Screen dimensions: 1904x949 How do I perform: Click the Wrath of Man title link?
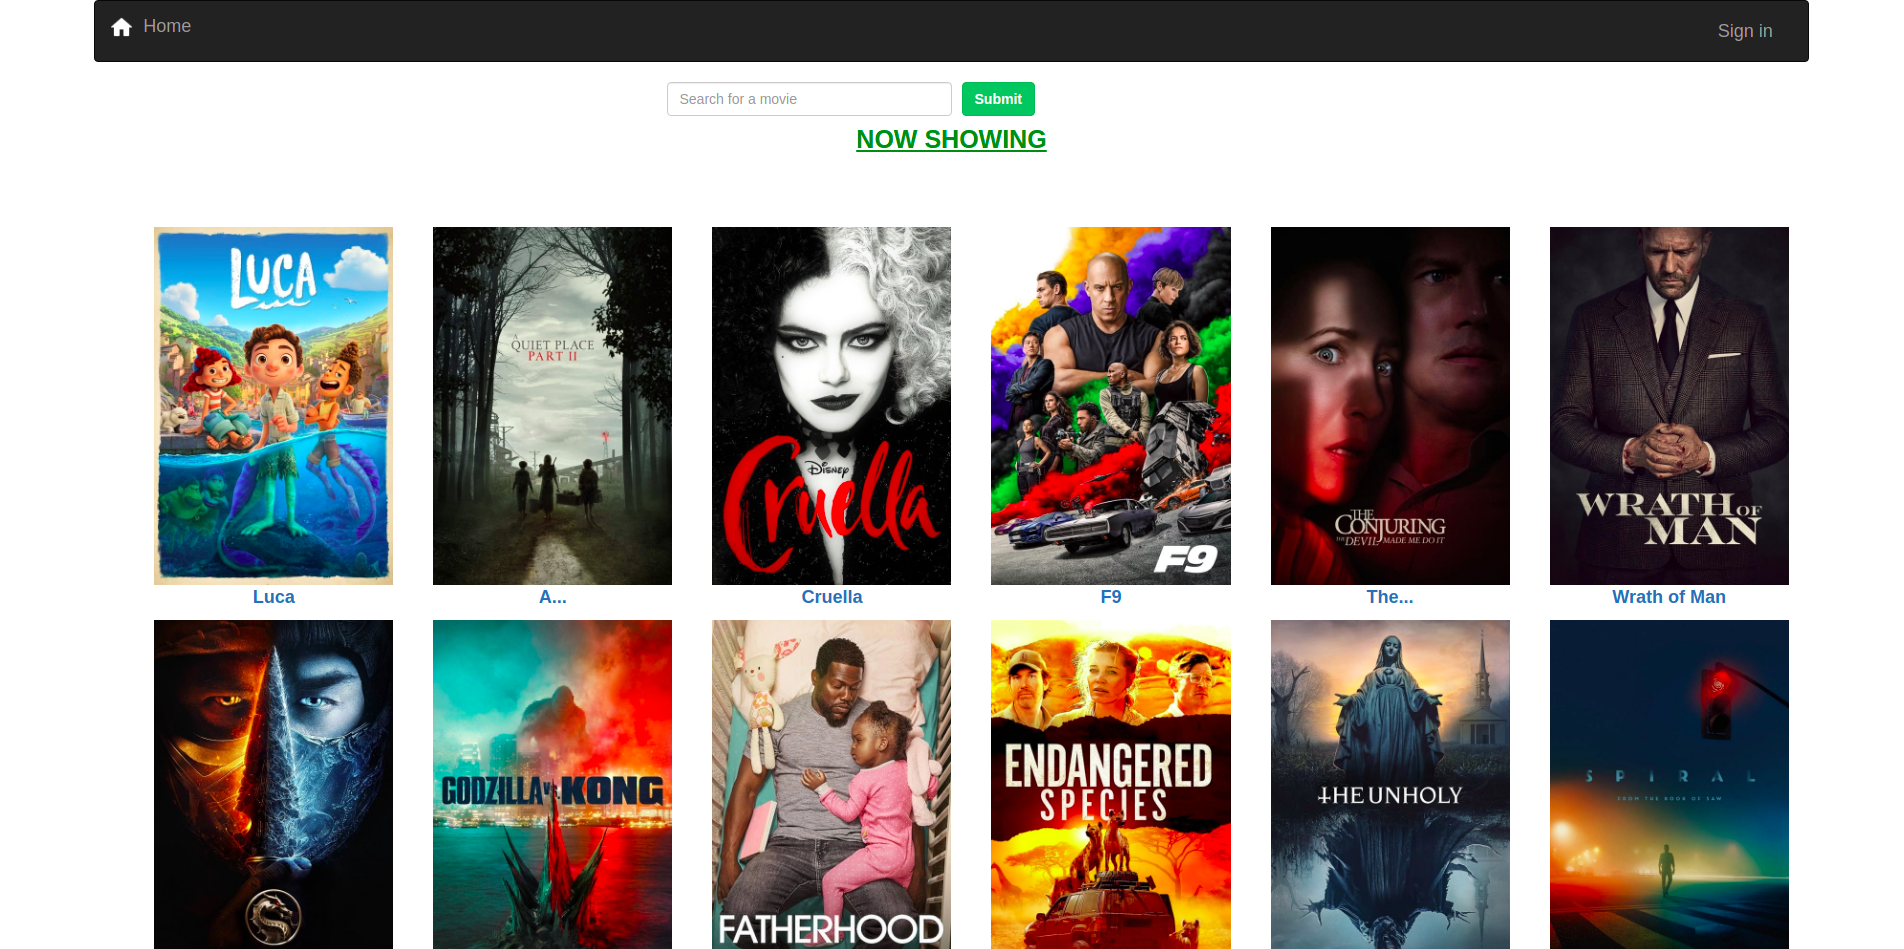pyautogui.click(x=1669, y=597)
